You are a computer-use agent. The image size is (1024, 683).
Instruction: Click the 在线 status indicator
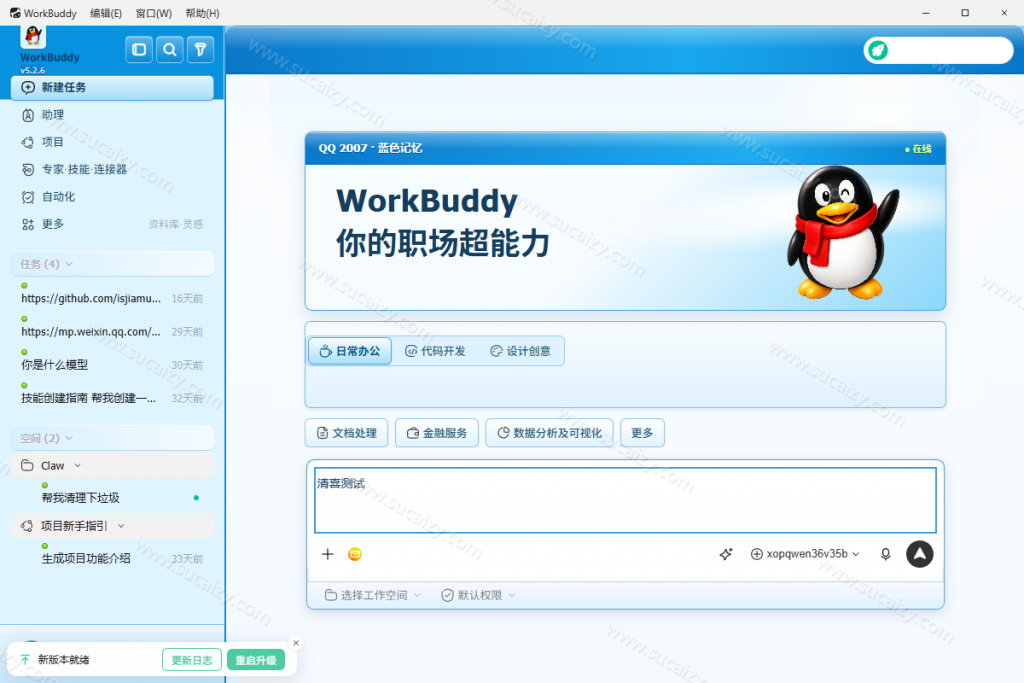(x=918, y=149)
